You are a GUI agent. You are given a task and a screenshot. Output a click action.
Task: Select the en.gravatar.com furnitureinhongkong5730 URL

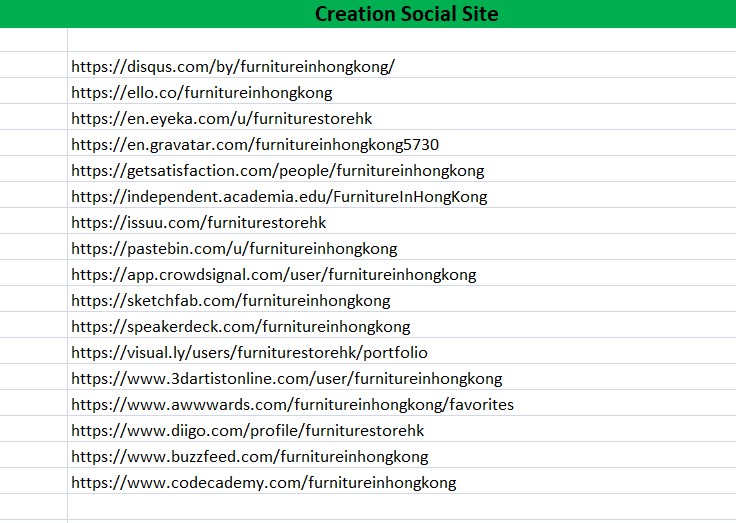coord(255,145)
